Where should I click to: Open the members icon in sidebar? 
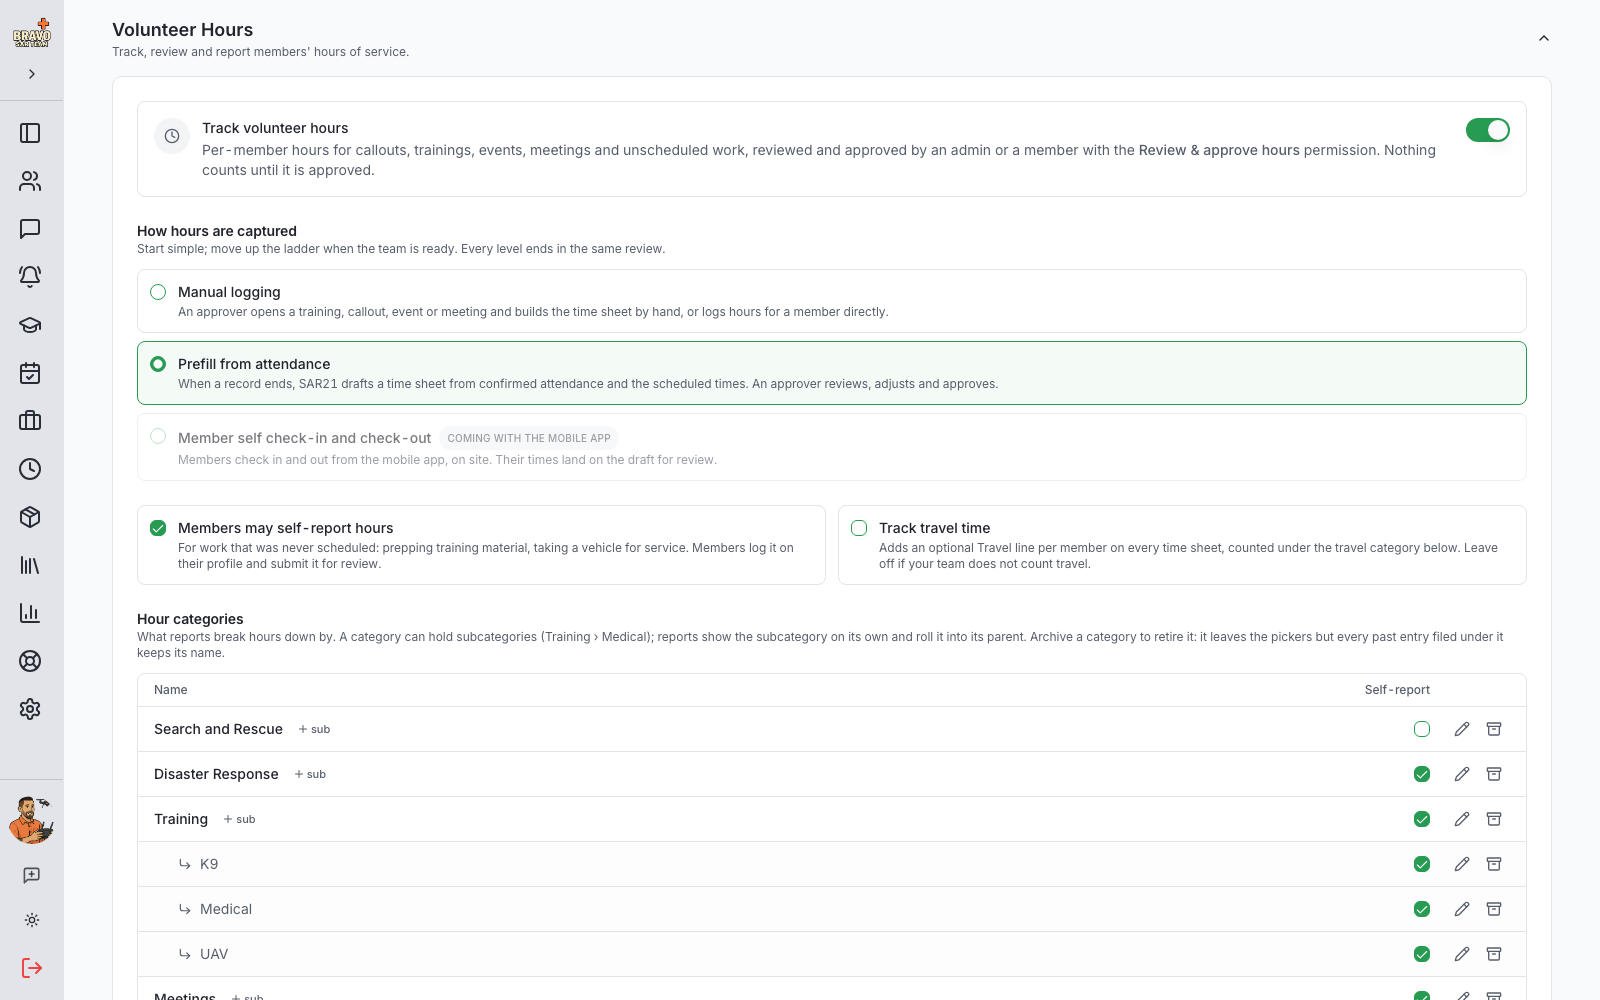(30, 181)
